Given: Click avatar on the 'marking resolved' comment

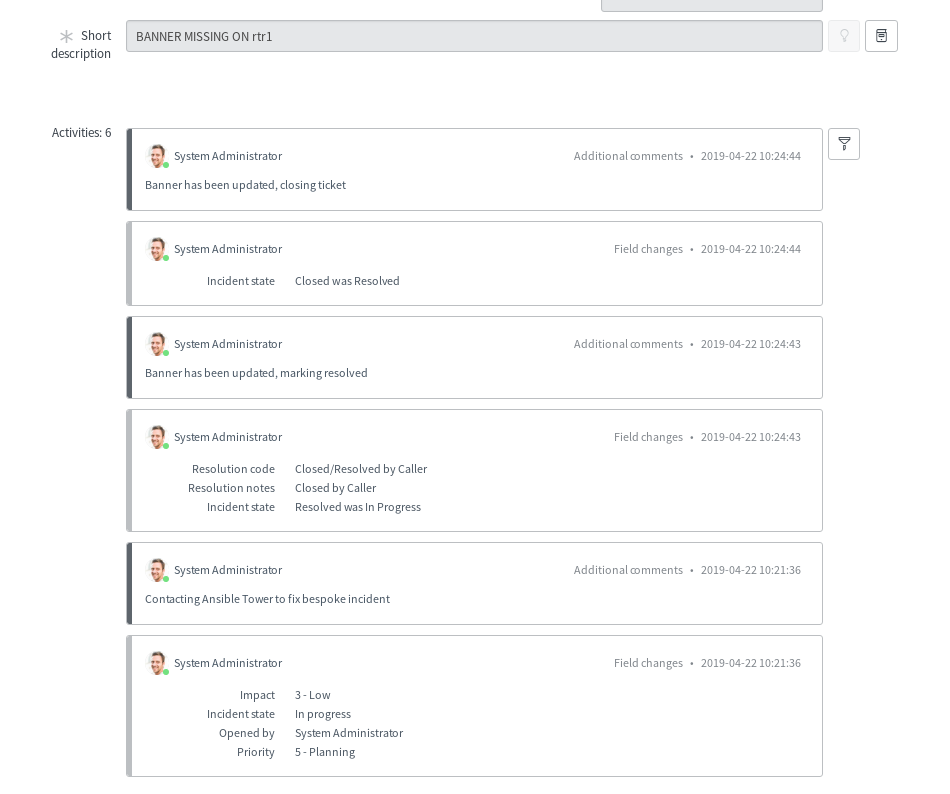Looking at the screenshot, I should 157,344.
